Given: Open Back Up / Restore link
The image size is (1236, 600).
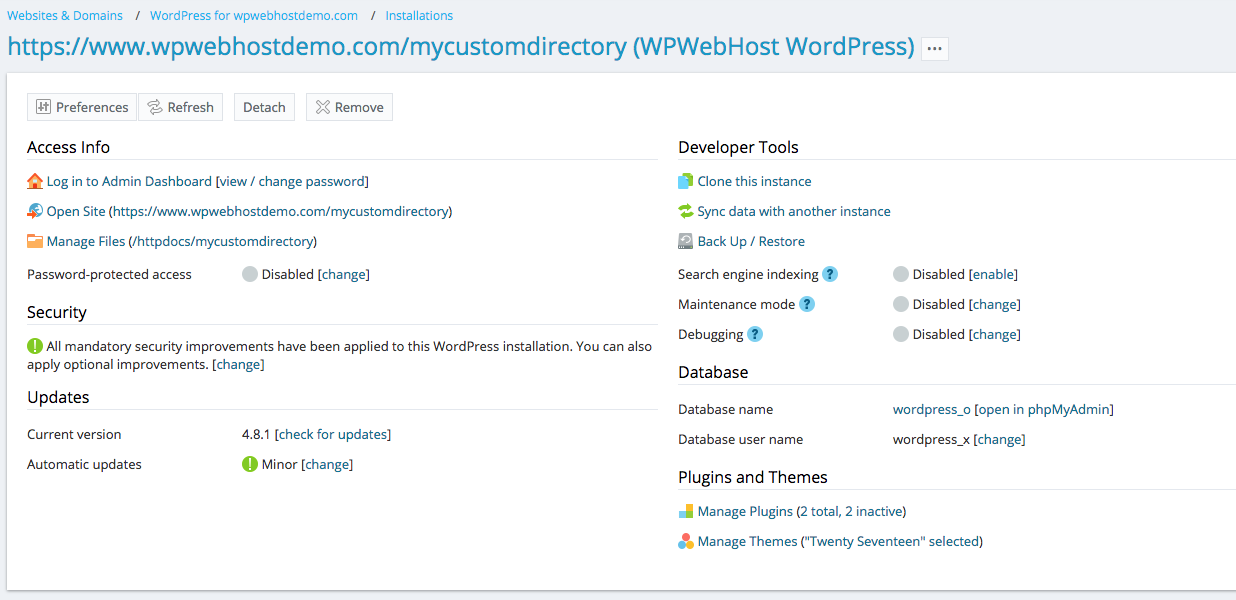Looking at the screenshot, I should (x=751, y=241).
